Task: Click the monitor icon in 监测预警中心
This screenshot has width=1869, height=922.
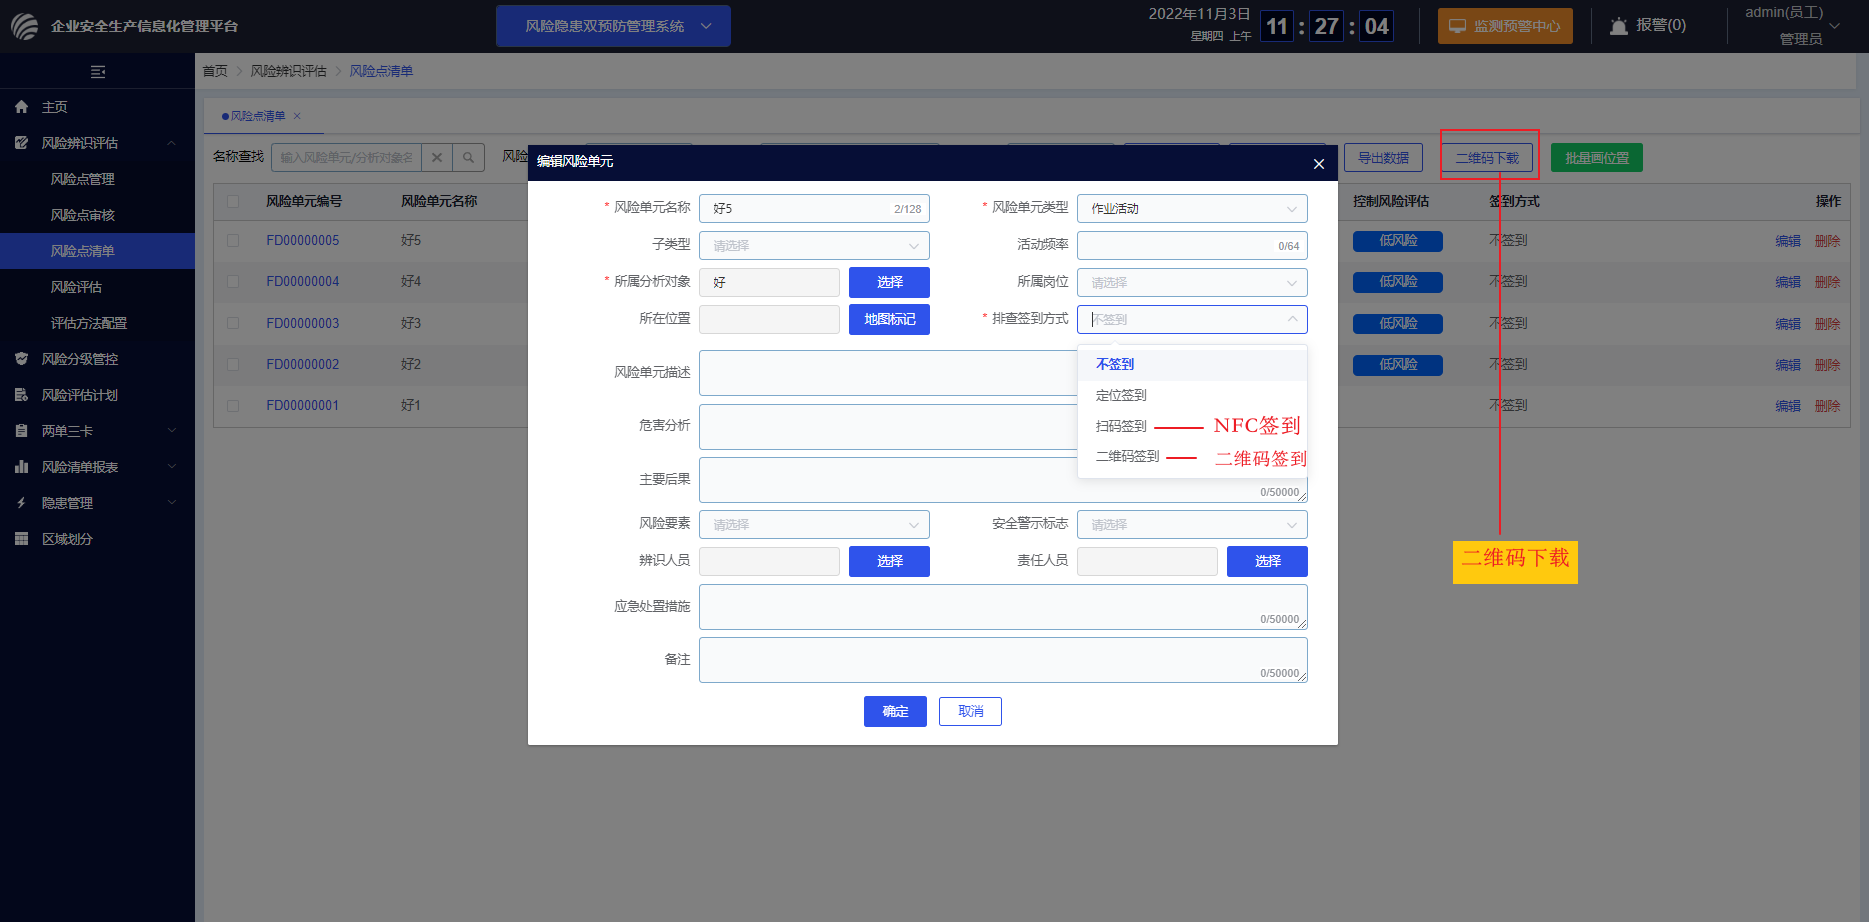Action: pyautogui.click(x=1457, y=26)
